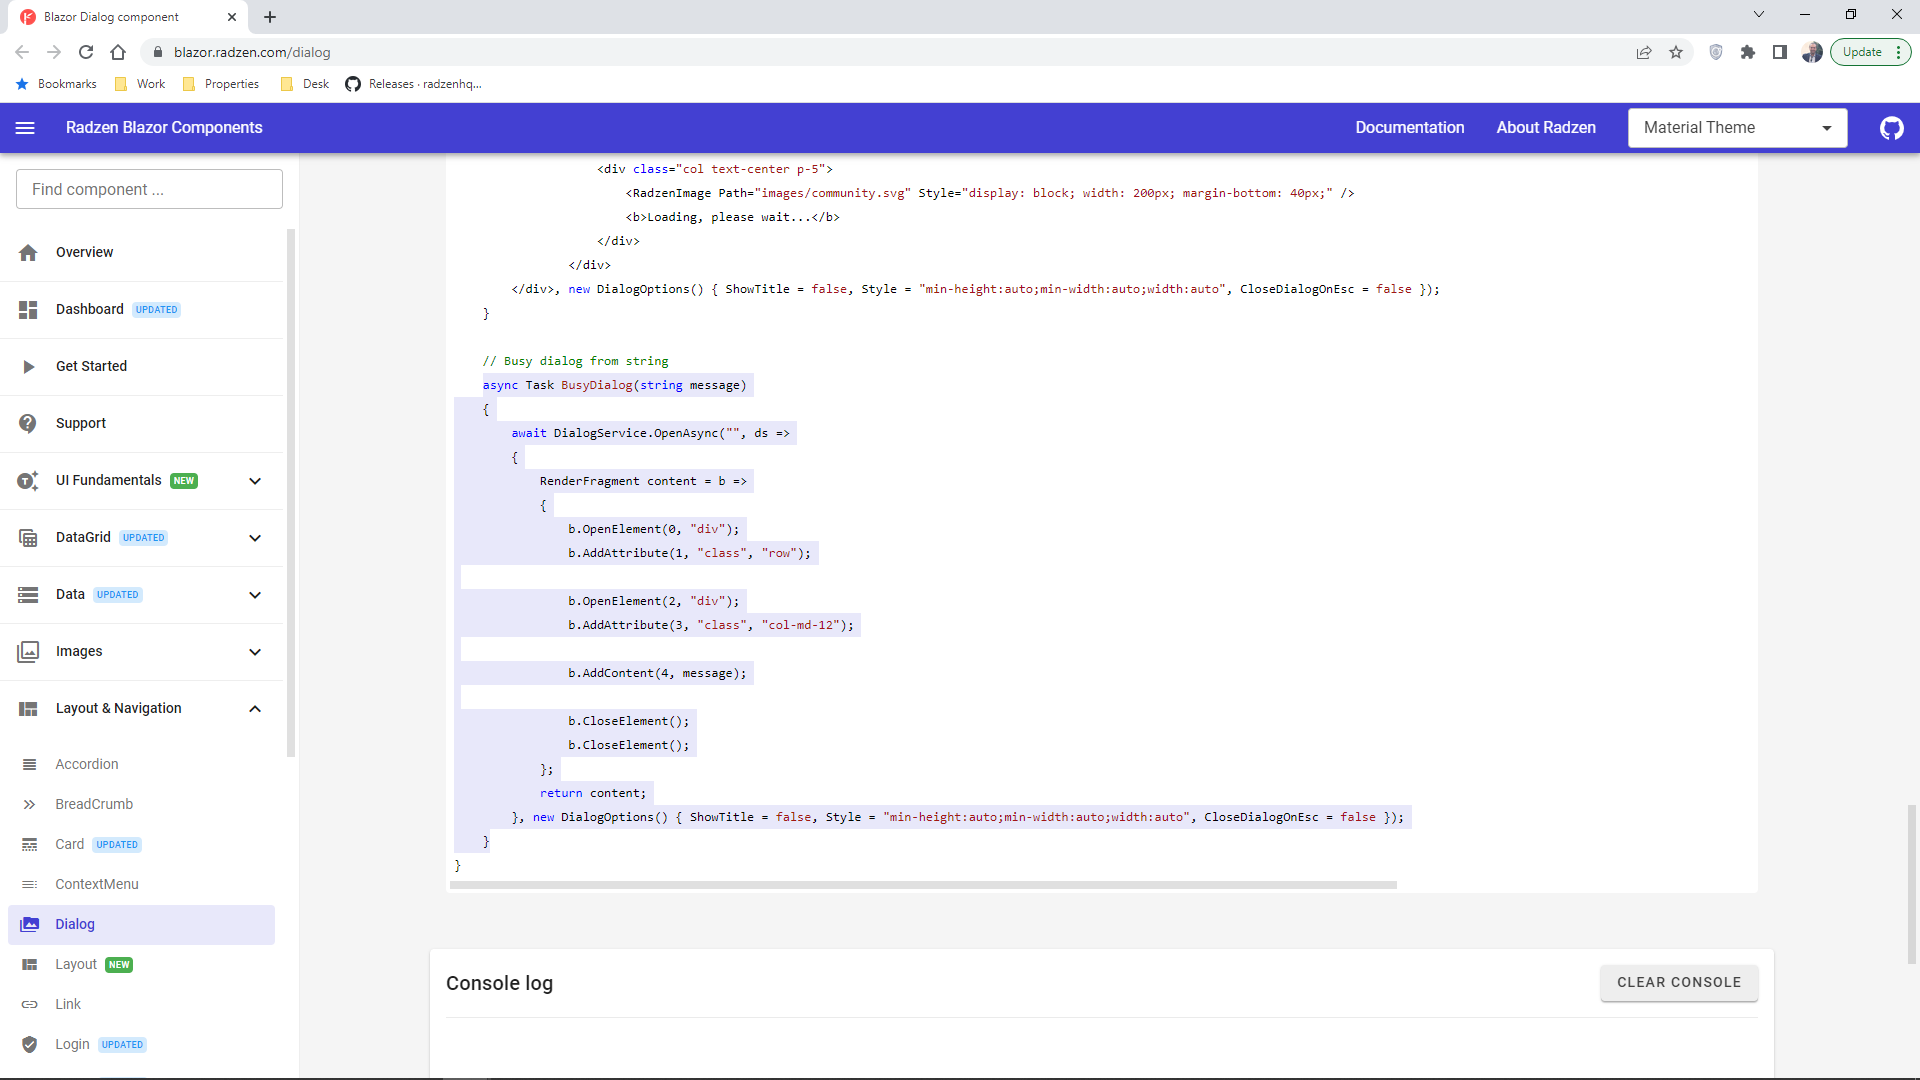Expand the DataGrid section chevron

(255, 538)
